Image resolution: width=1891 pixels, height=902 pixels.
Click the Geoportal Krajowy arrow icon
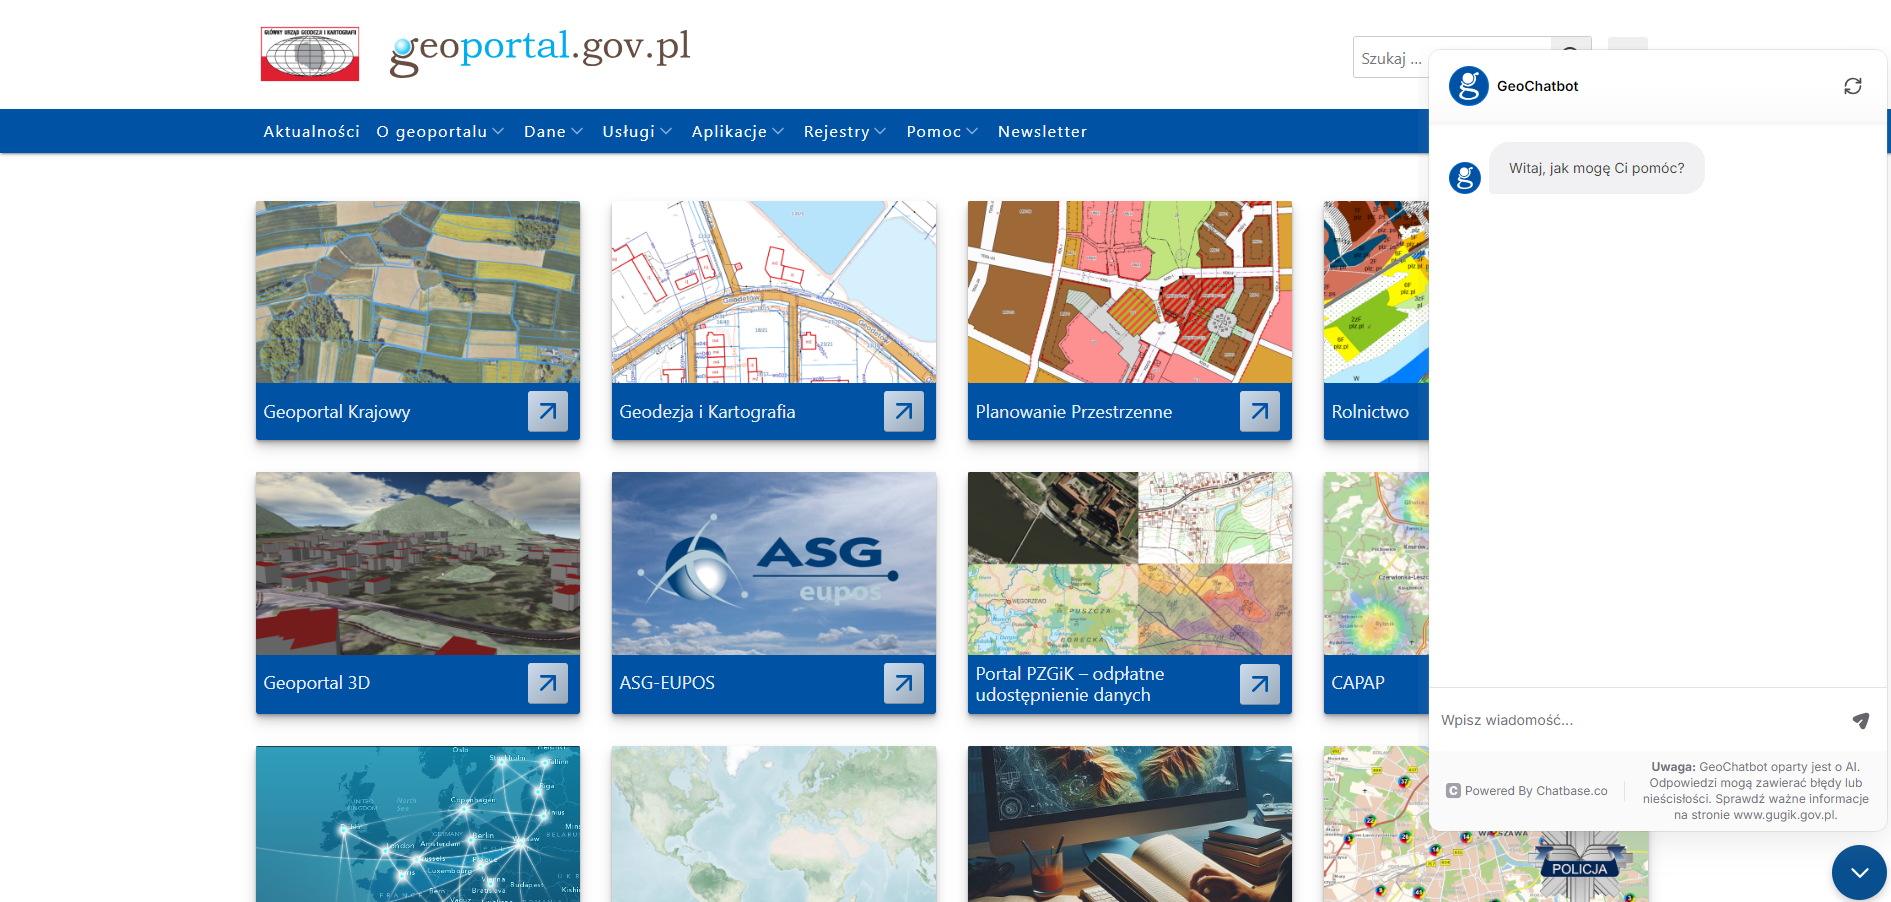click(x=547, y=411)
